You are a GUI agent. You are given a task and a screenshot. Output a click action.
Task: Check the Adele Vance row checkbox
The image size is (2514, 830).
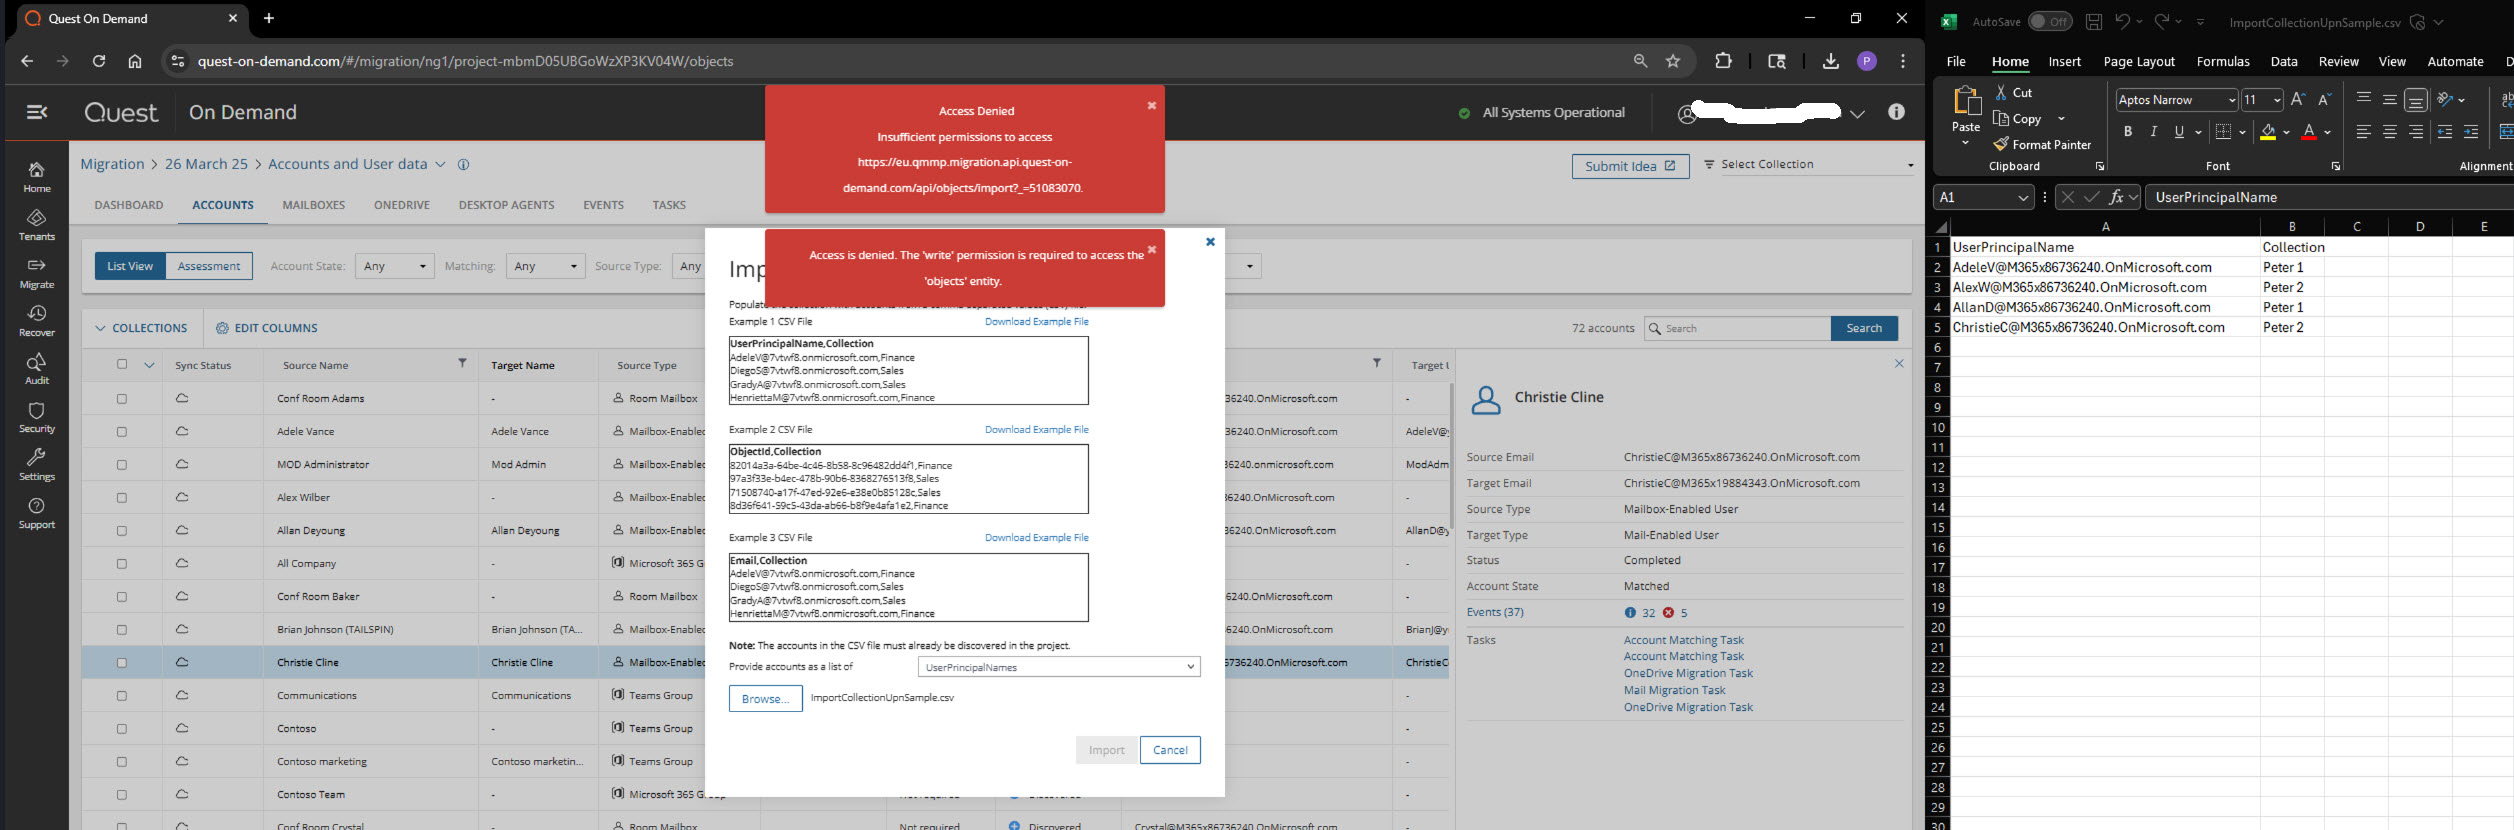[x=122, y=431]
